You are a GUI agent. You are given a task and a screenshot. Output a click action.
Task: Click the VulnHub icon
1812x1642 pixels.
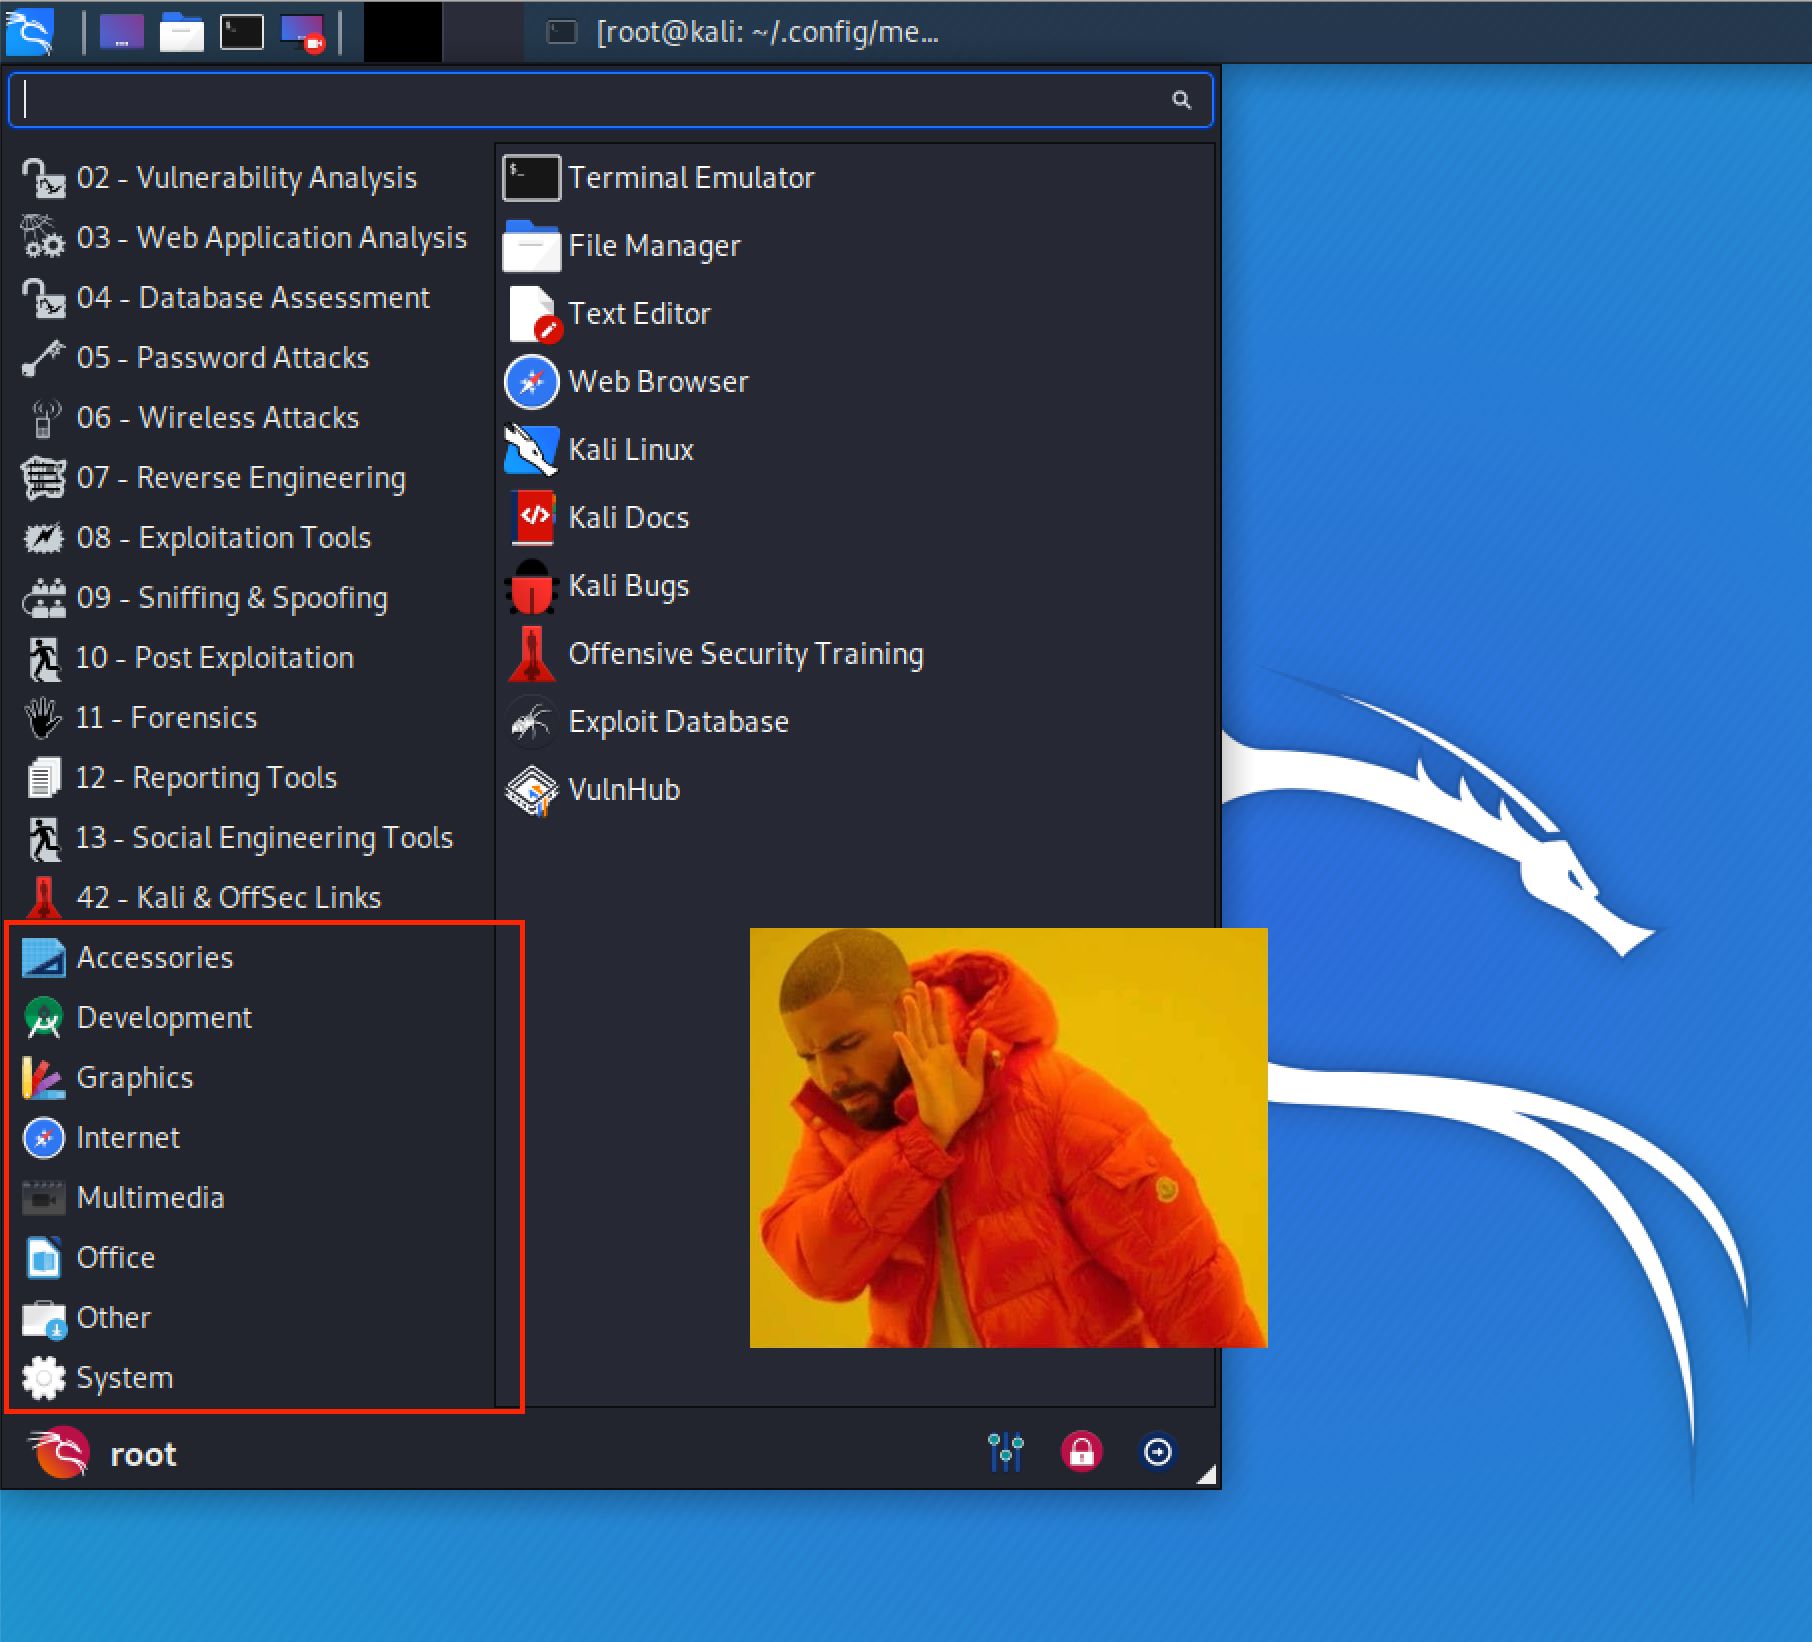pos(531,790)
